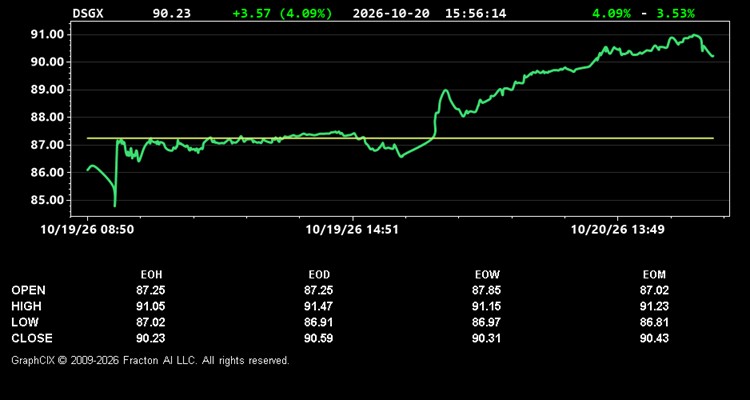Click EOW close value 90.31

(x=486, y=338)
